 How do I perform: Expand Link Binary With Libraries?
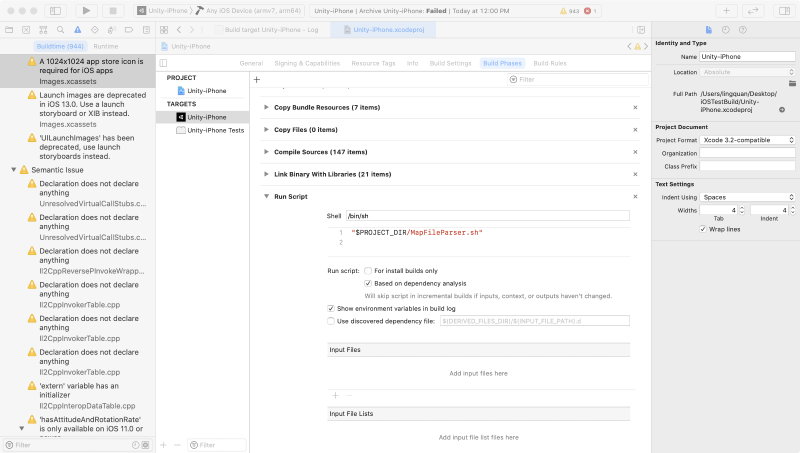[266, 174]
